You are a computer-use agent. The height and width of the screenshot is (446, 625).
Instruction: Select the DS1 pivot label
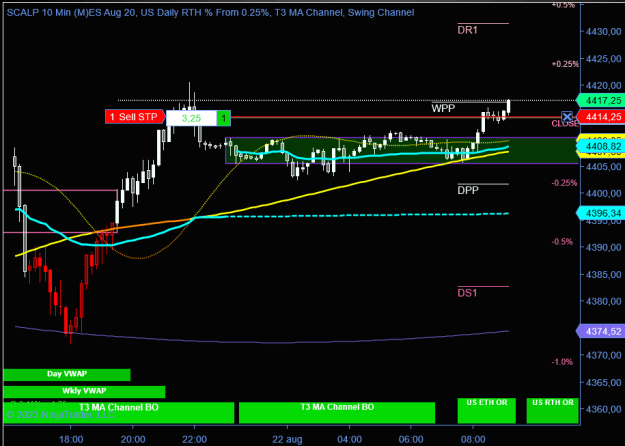(x=467, y=293)
